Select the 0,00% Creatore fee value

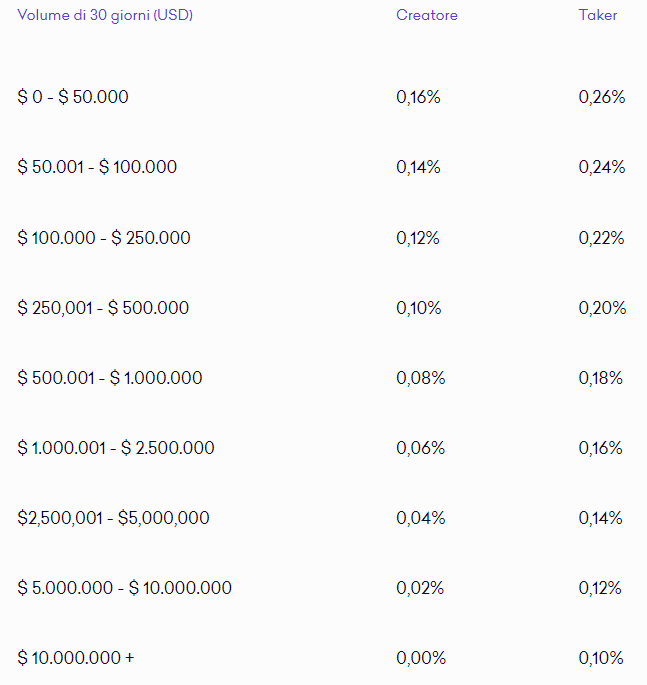pyautogui.click(x=421, y=658)
